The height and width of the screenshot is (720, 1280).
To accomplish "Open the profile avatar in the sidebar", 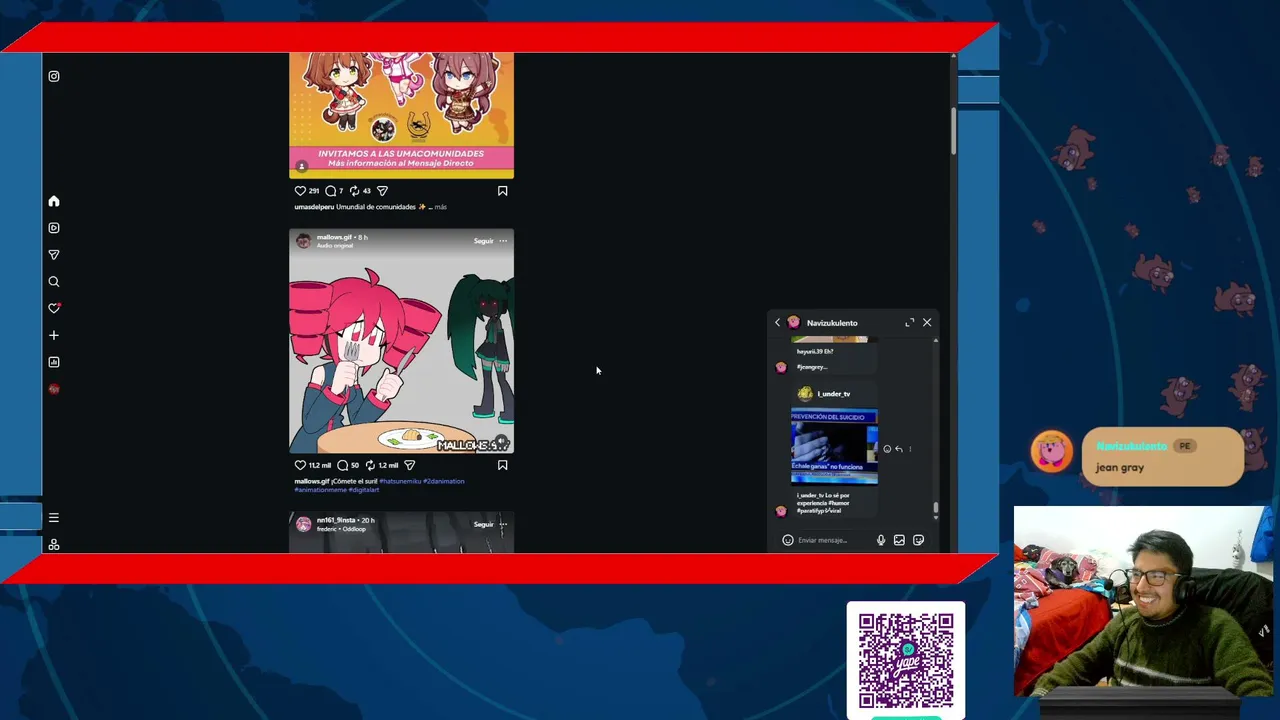I will pyautogui.click(x=54, y=389).
